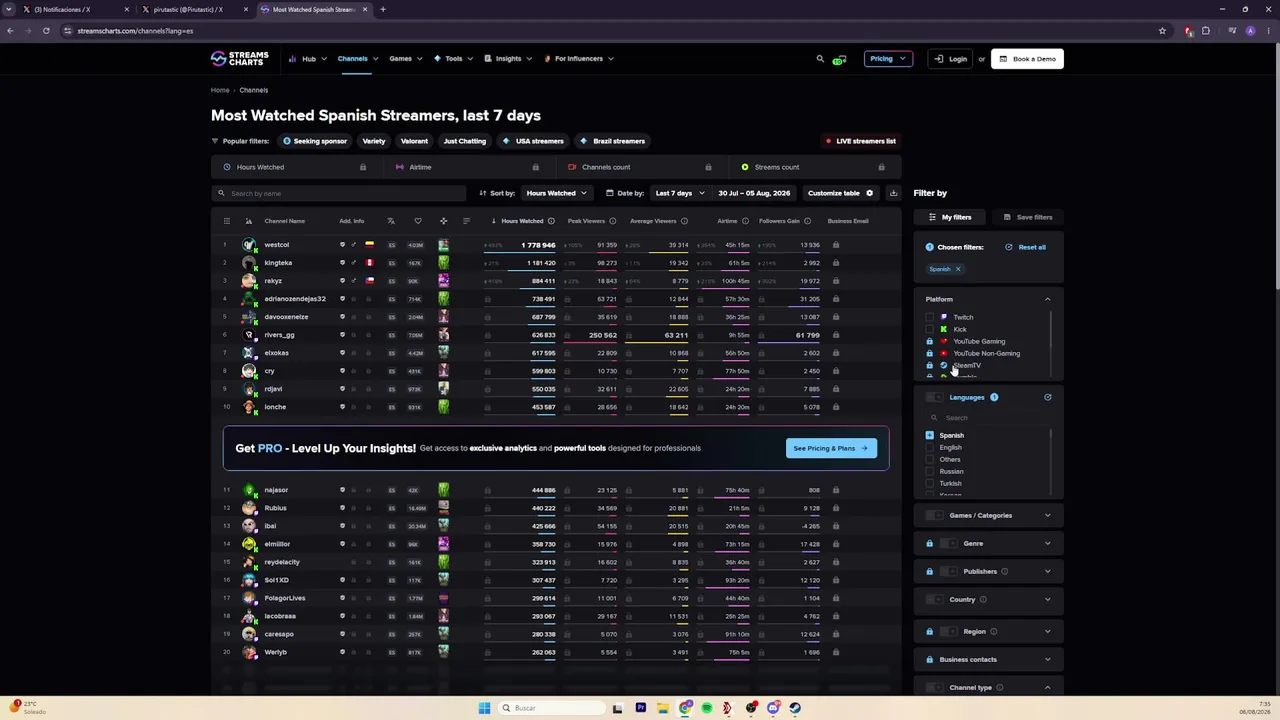Click the Login button
The image size is (1280, 720).
coord(950,59)
